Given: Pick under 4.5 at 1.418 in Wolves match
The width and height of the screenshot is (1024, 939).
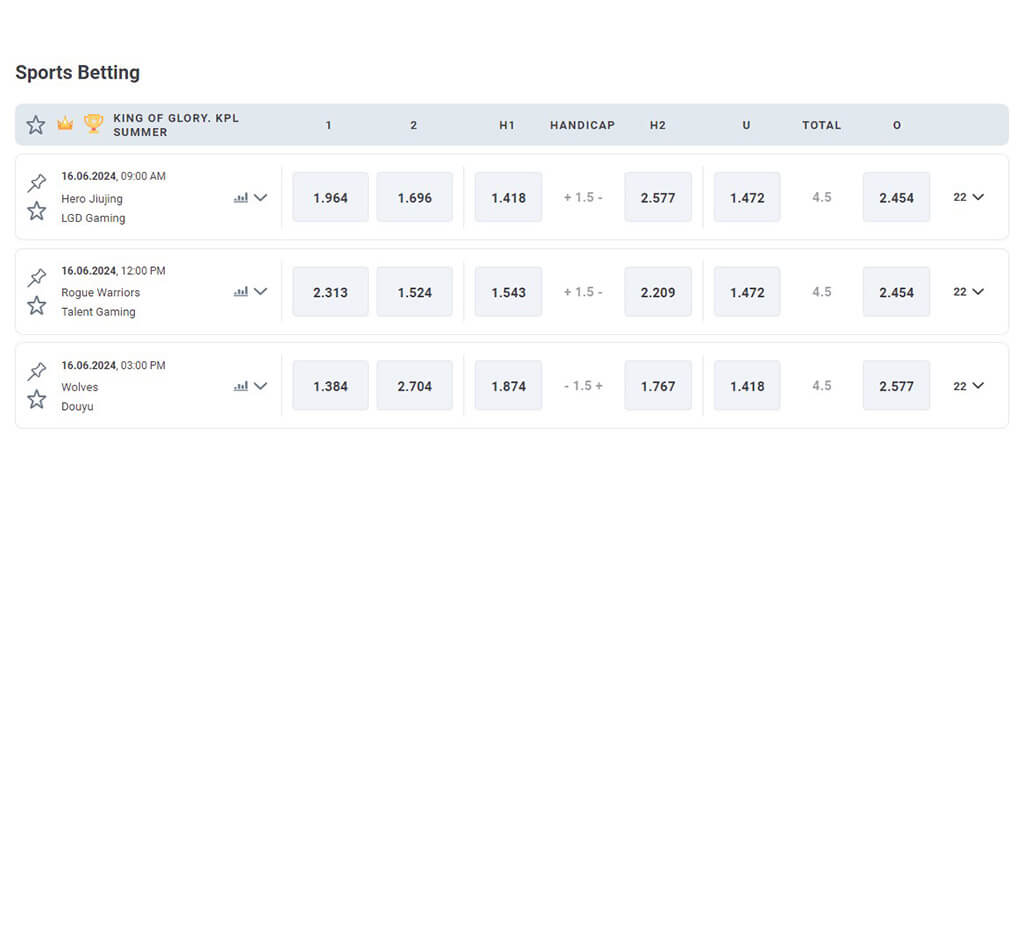Looking at the screenshot, I should coord(747,386).
